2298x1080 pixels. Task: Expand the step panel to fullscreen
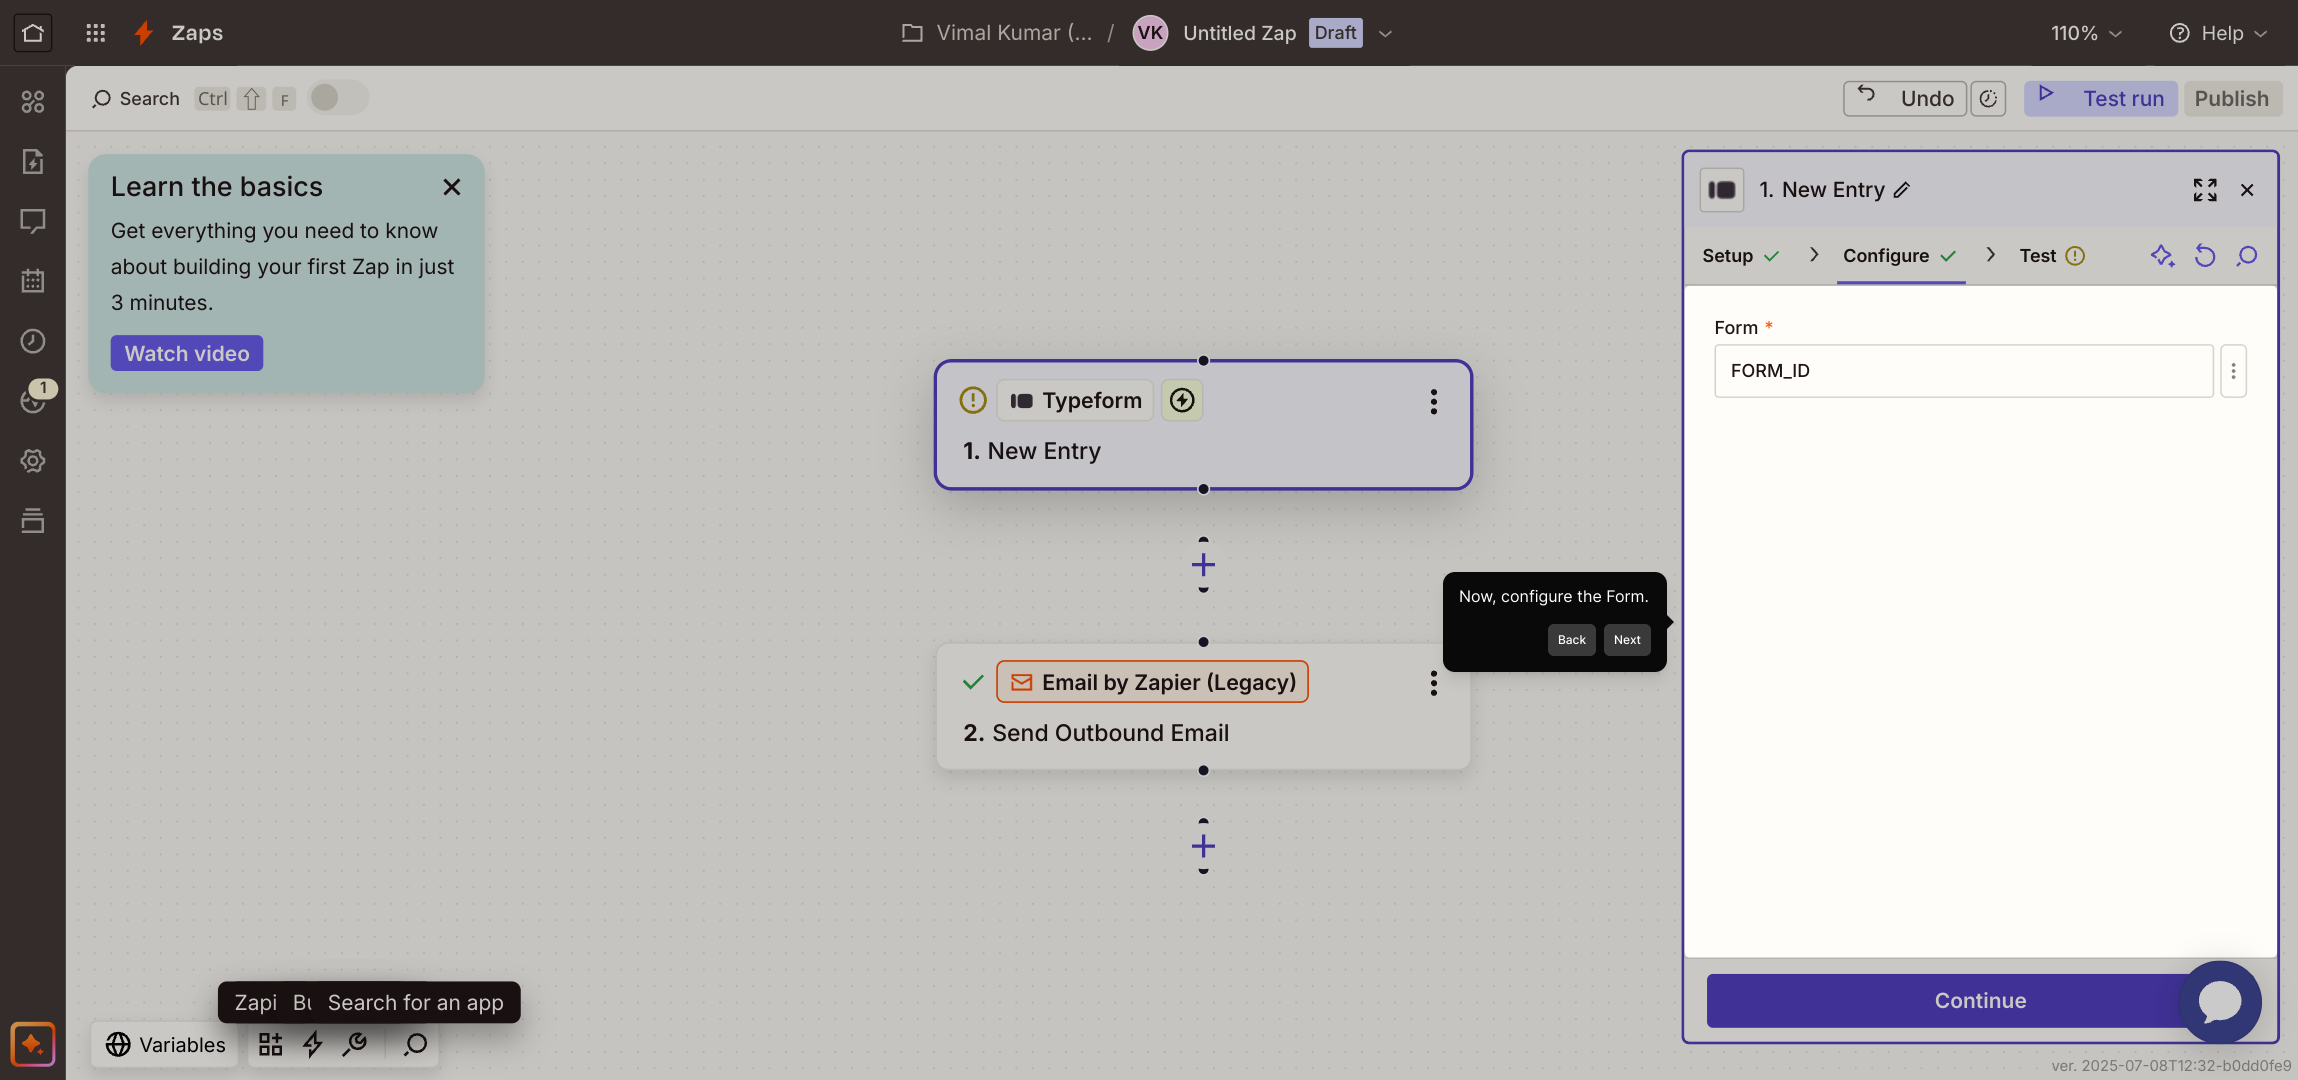tap(2205, 190)
